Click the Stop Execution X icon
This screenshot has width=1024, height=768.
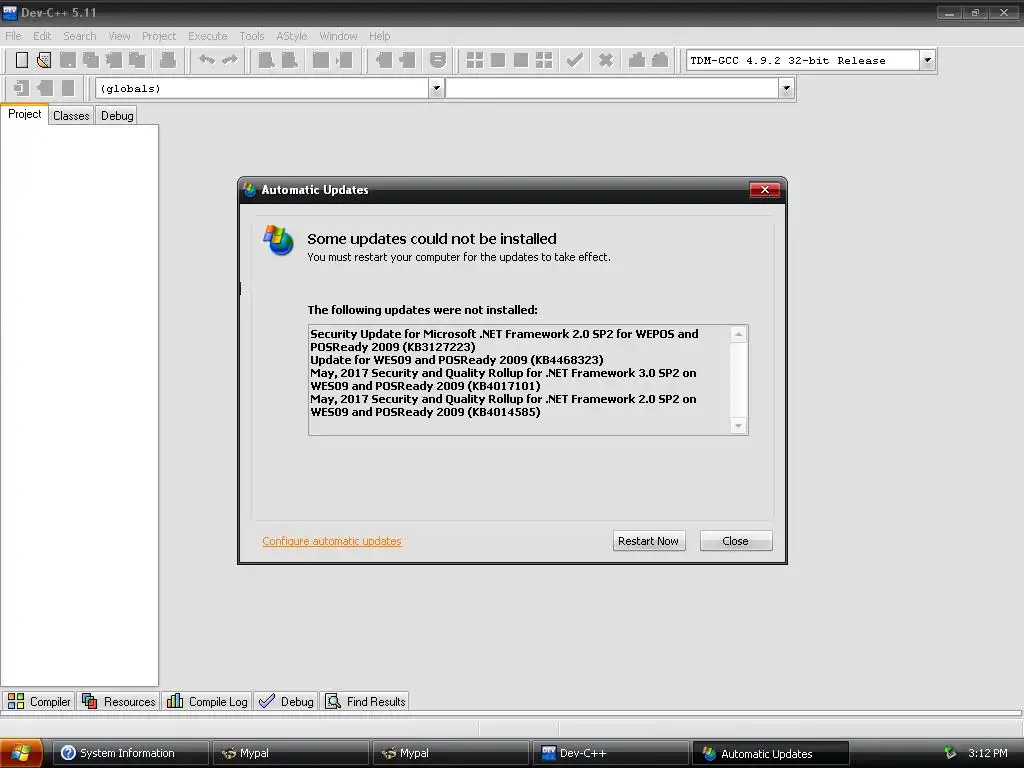(x=606, y=60)
